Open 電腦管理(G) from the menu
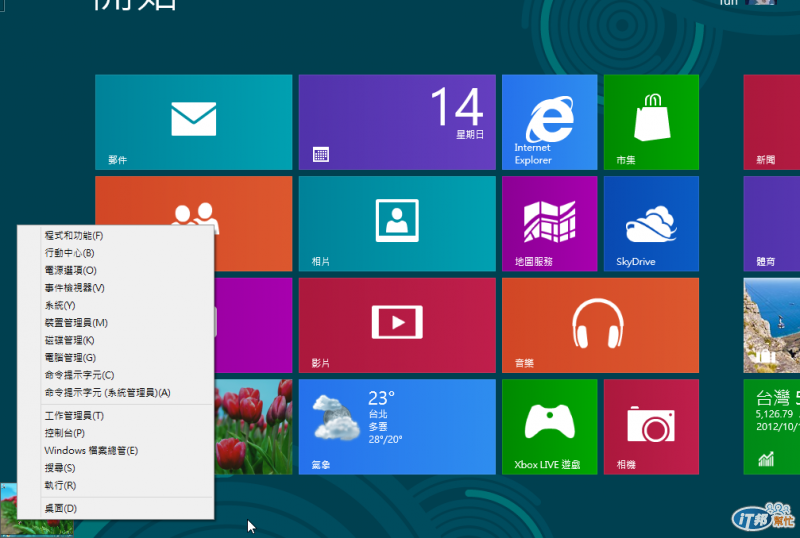Viewport: 800px width, 538px height. pos(115,357)
